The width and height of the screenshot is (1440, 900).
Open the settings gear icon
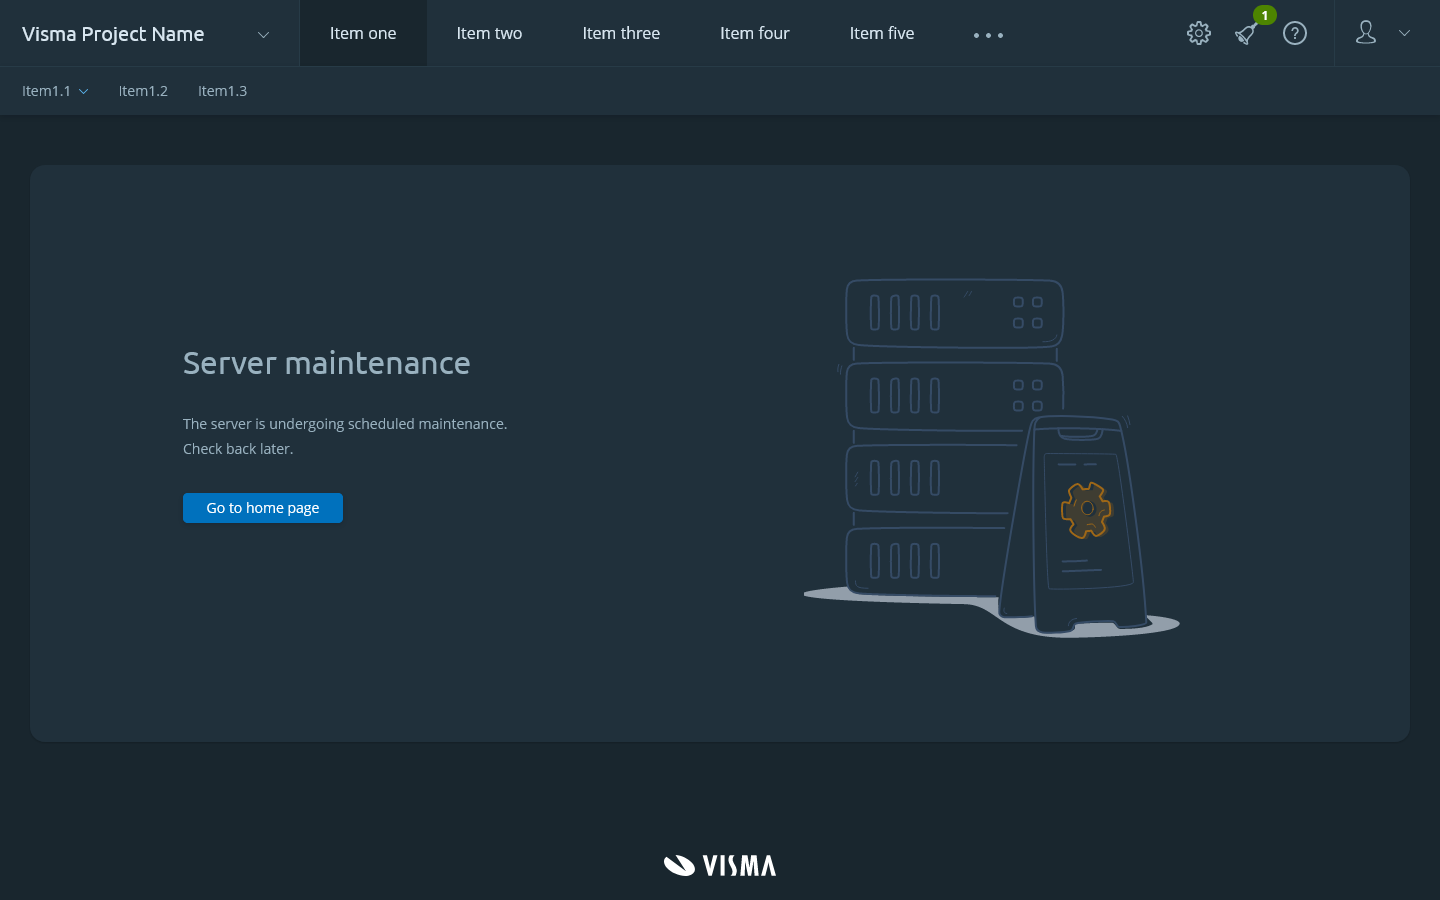pyautogui.click(x=1198, y=33)
